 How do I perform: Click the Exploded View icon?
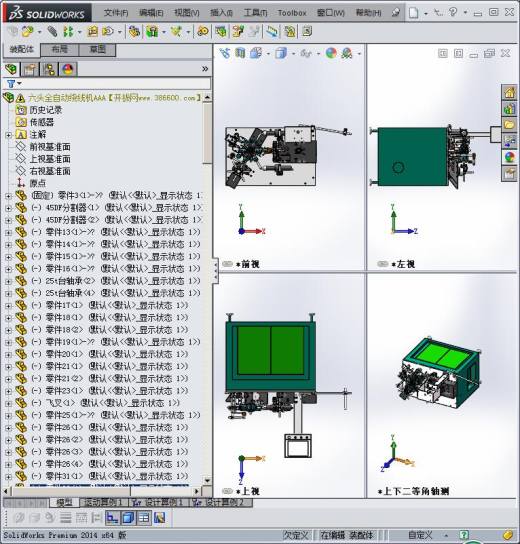tap(238, 32)
